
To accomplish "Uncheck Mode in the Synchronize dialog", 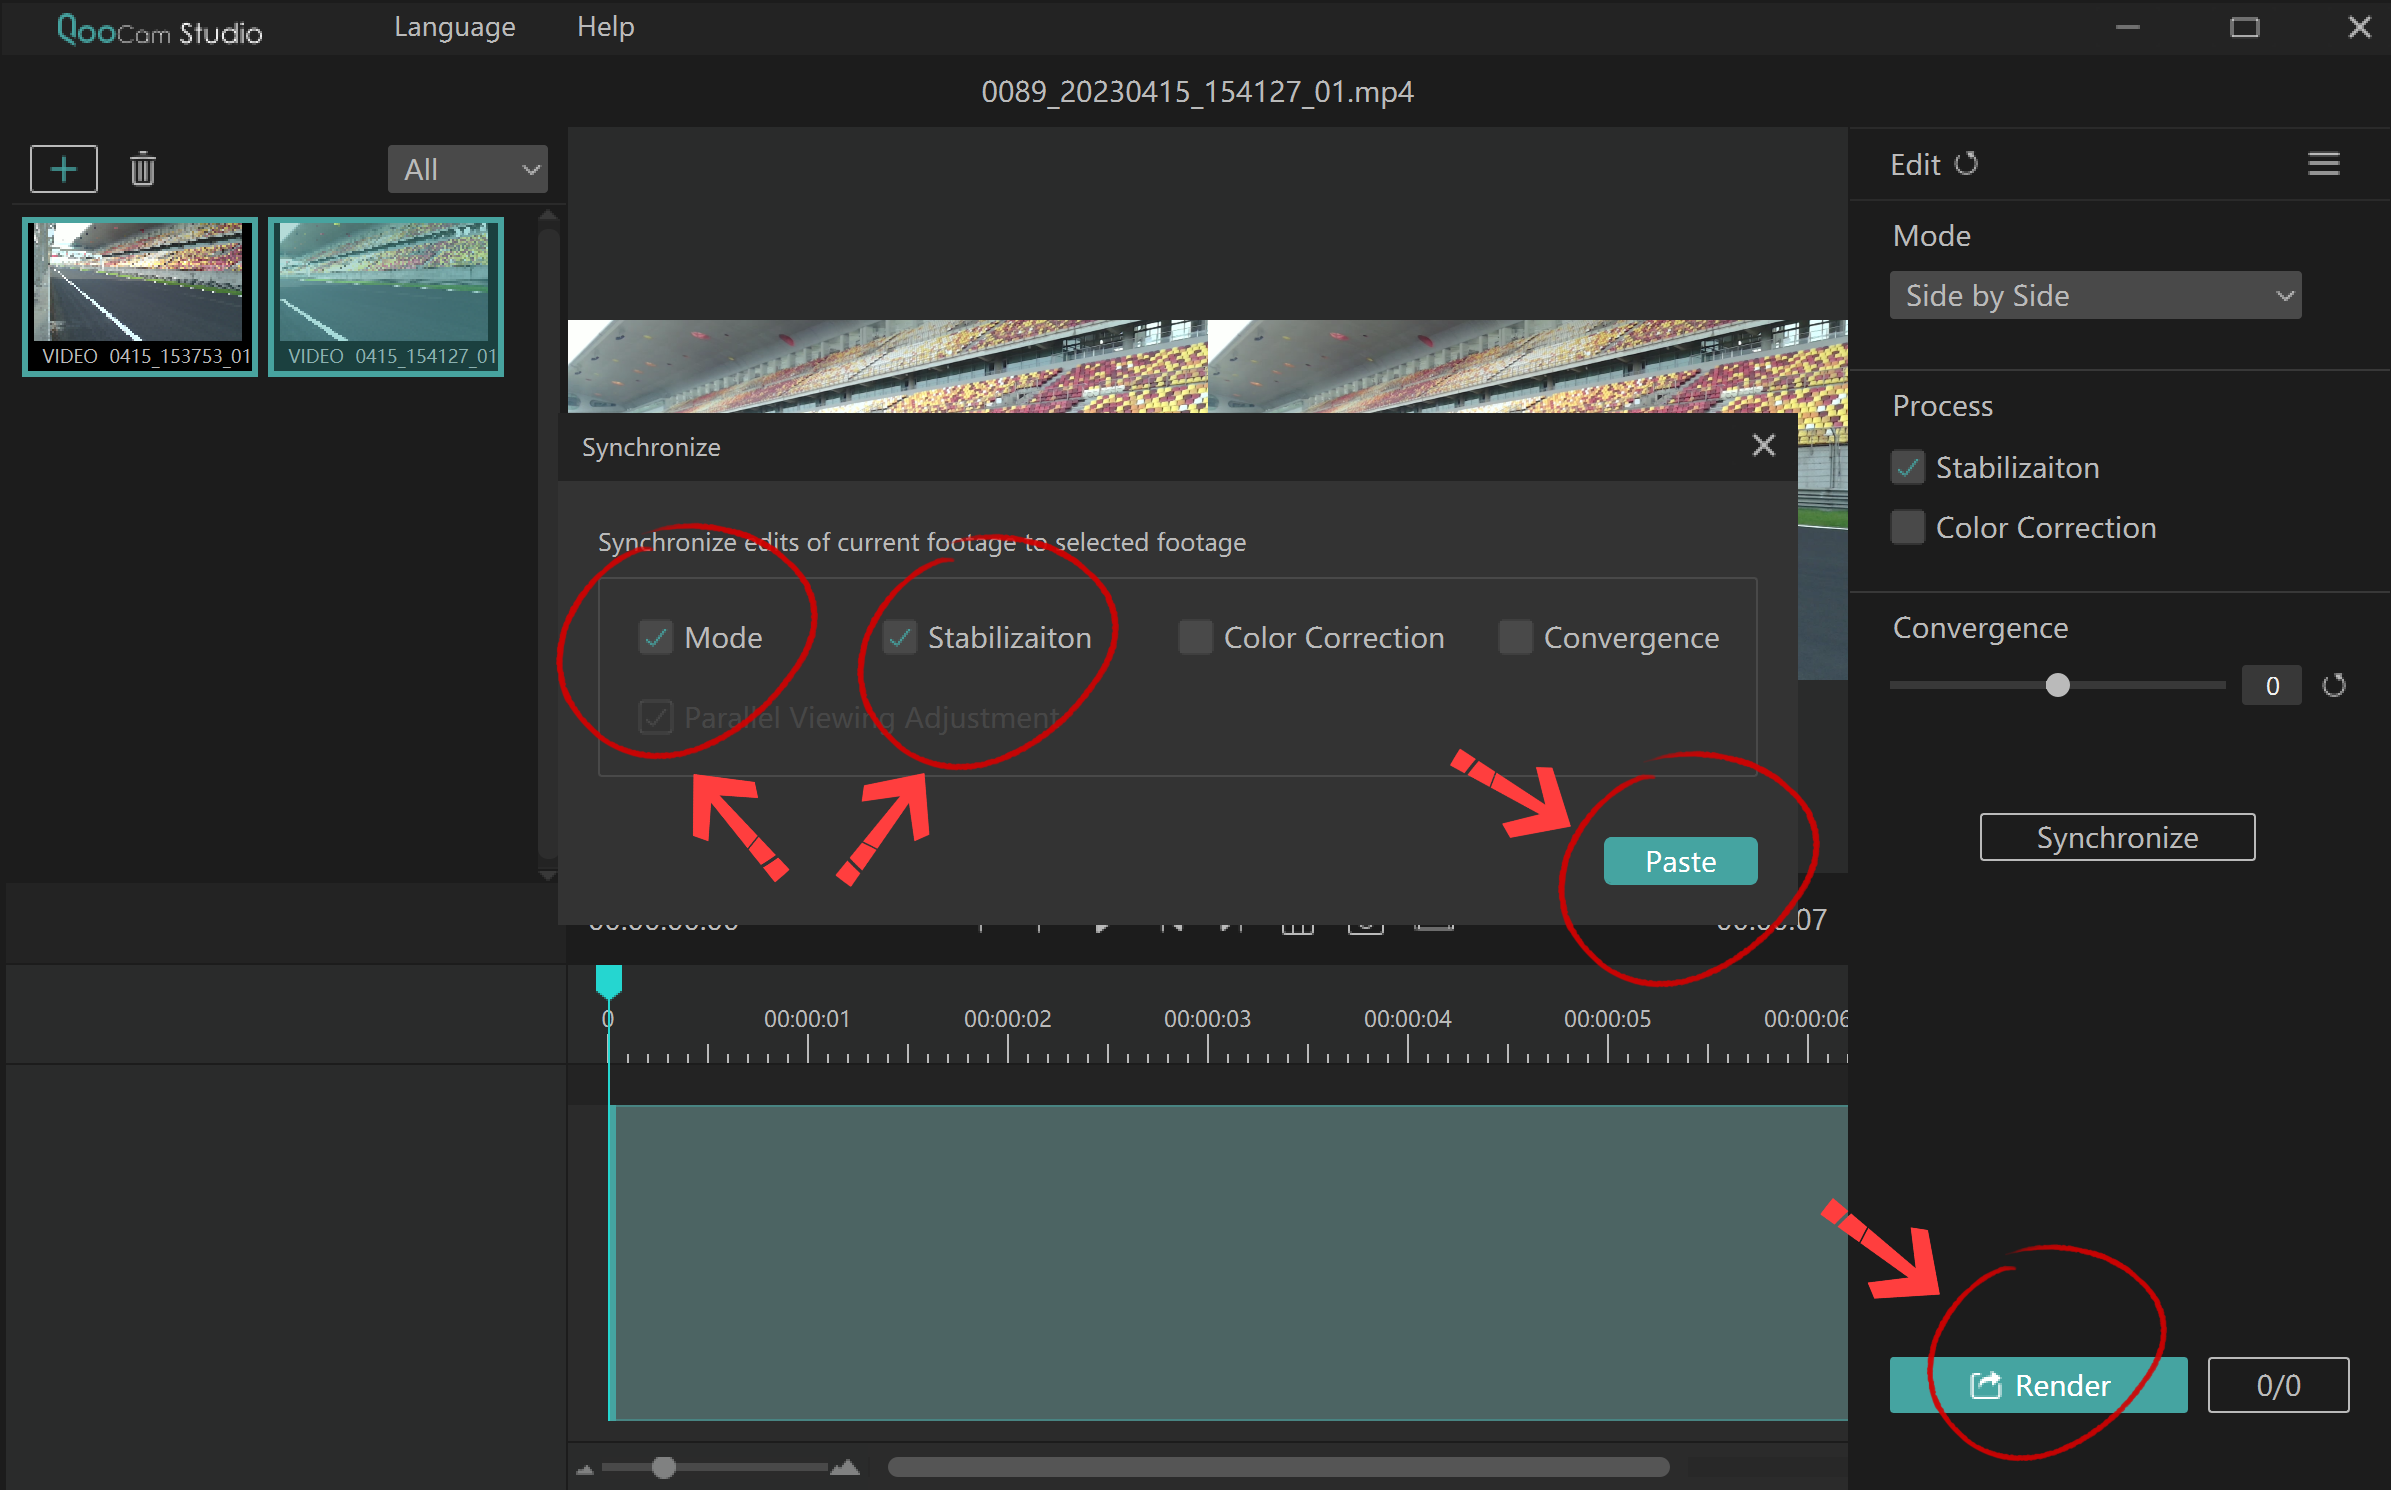I will click(x=656, y=637).
